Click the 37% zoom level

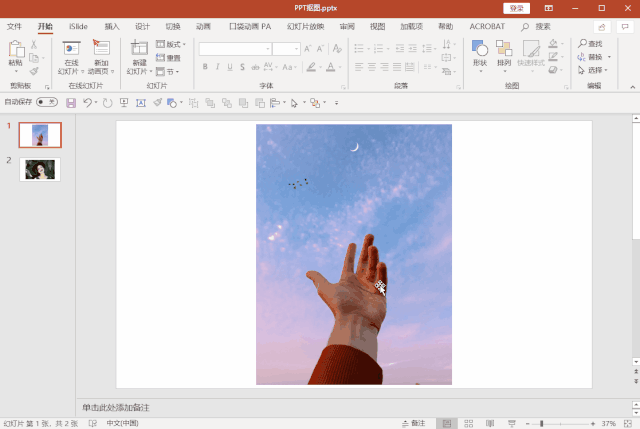click(608, 424)
